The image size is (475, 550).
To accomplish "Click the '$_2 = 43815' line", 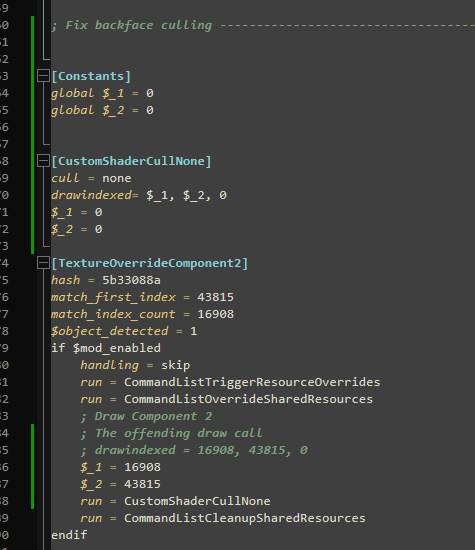I will (121, 484).
